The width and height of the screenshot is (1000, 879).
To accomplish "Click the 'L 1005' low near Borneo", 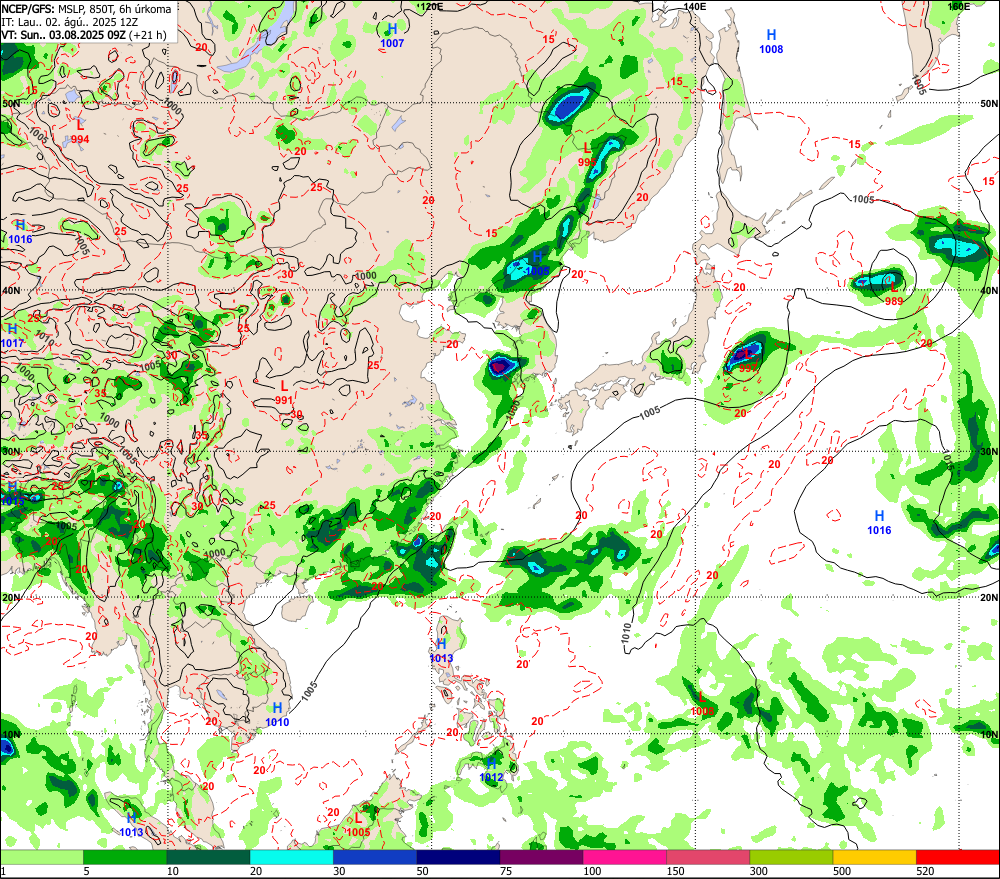I will pos(358,825).
